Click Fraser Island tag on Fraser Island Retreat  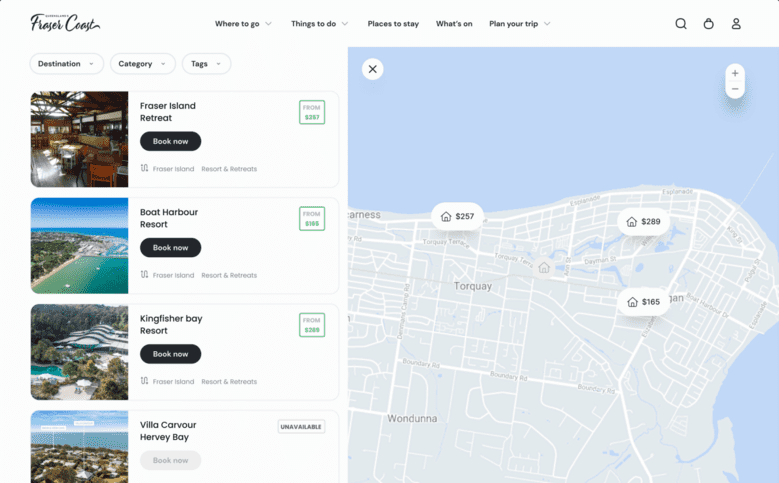point(173,169)
